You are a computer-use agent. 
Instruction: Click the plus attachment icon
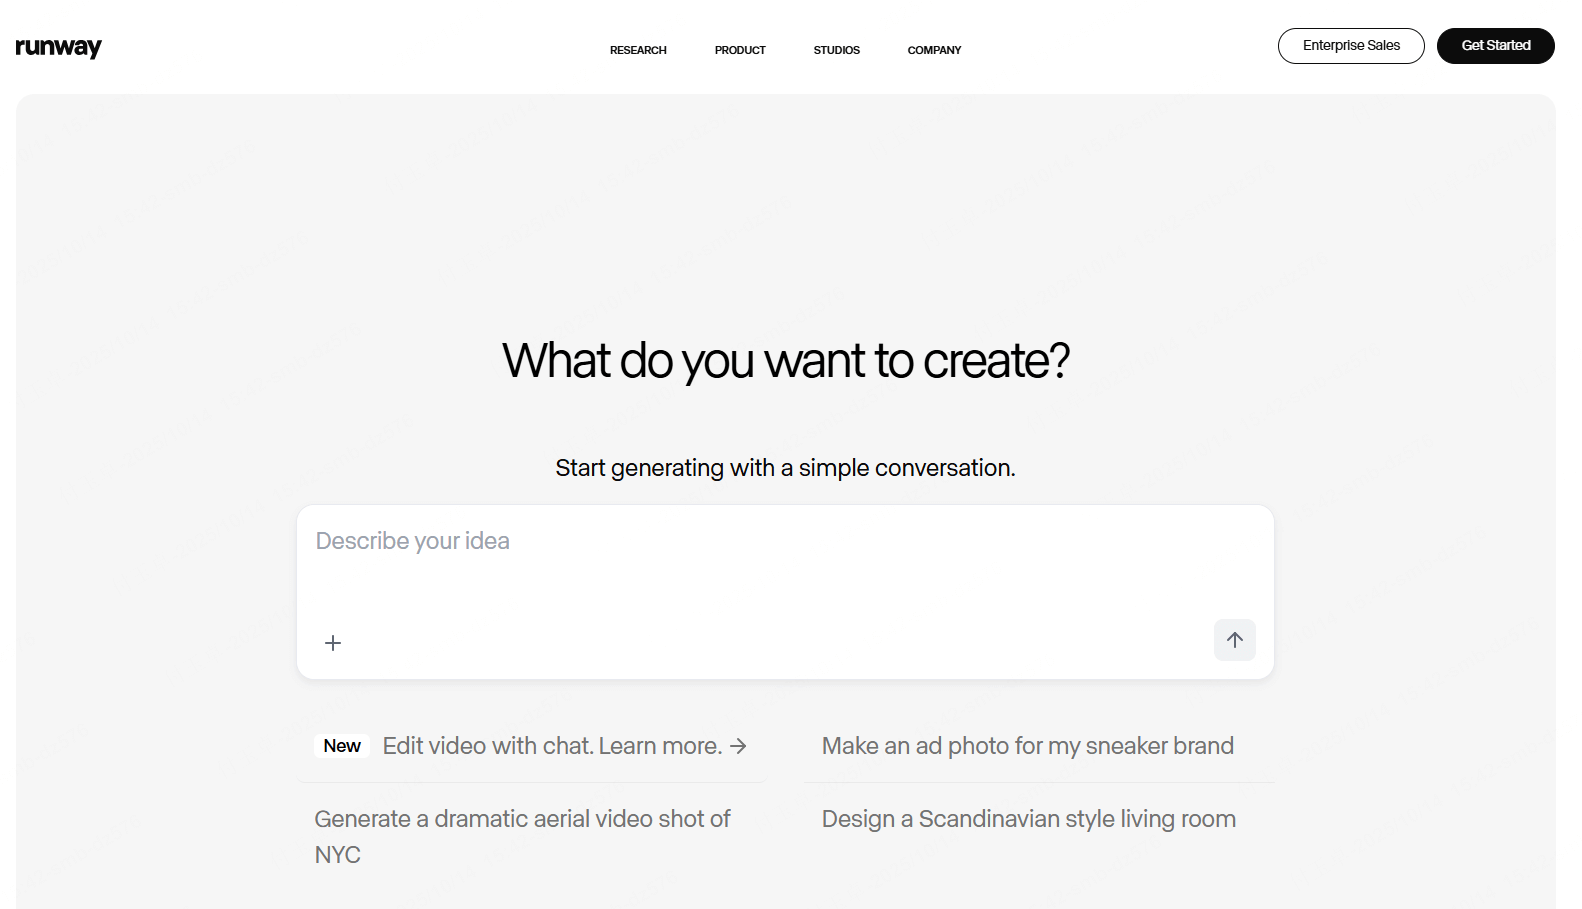click(x=333, y=643)
